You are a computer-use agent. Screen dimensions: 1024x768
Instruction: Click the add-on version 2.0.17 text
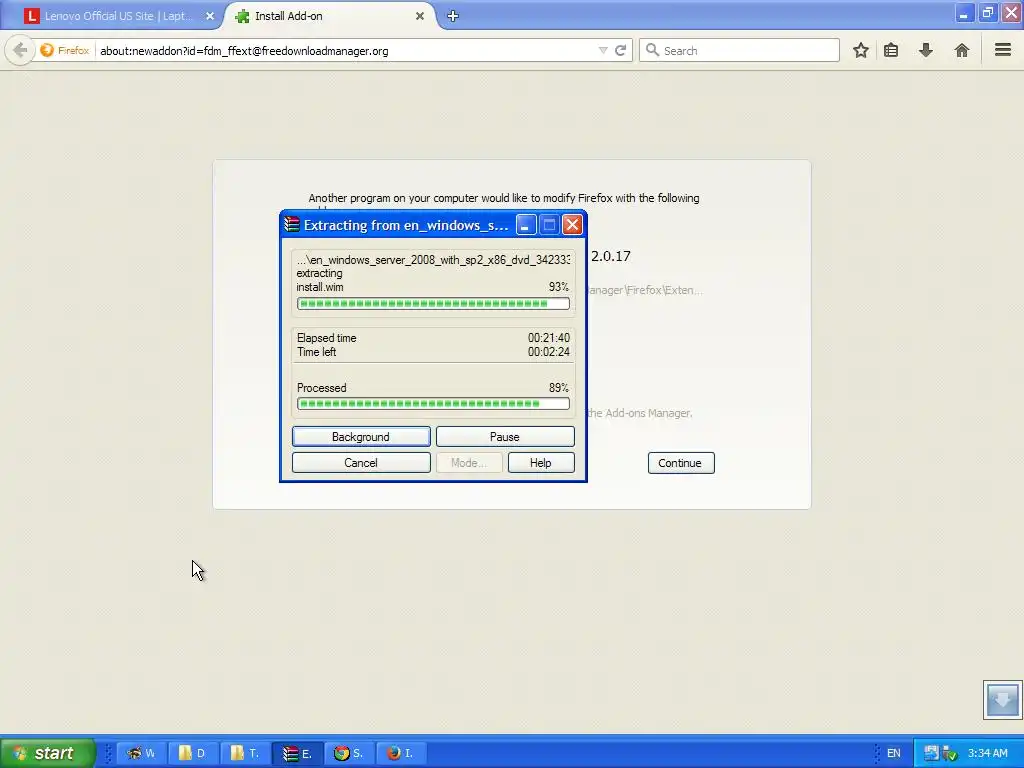click(x=611, y=256)
